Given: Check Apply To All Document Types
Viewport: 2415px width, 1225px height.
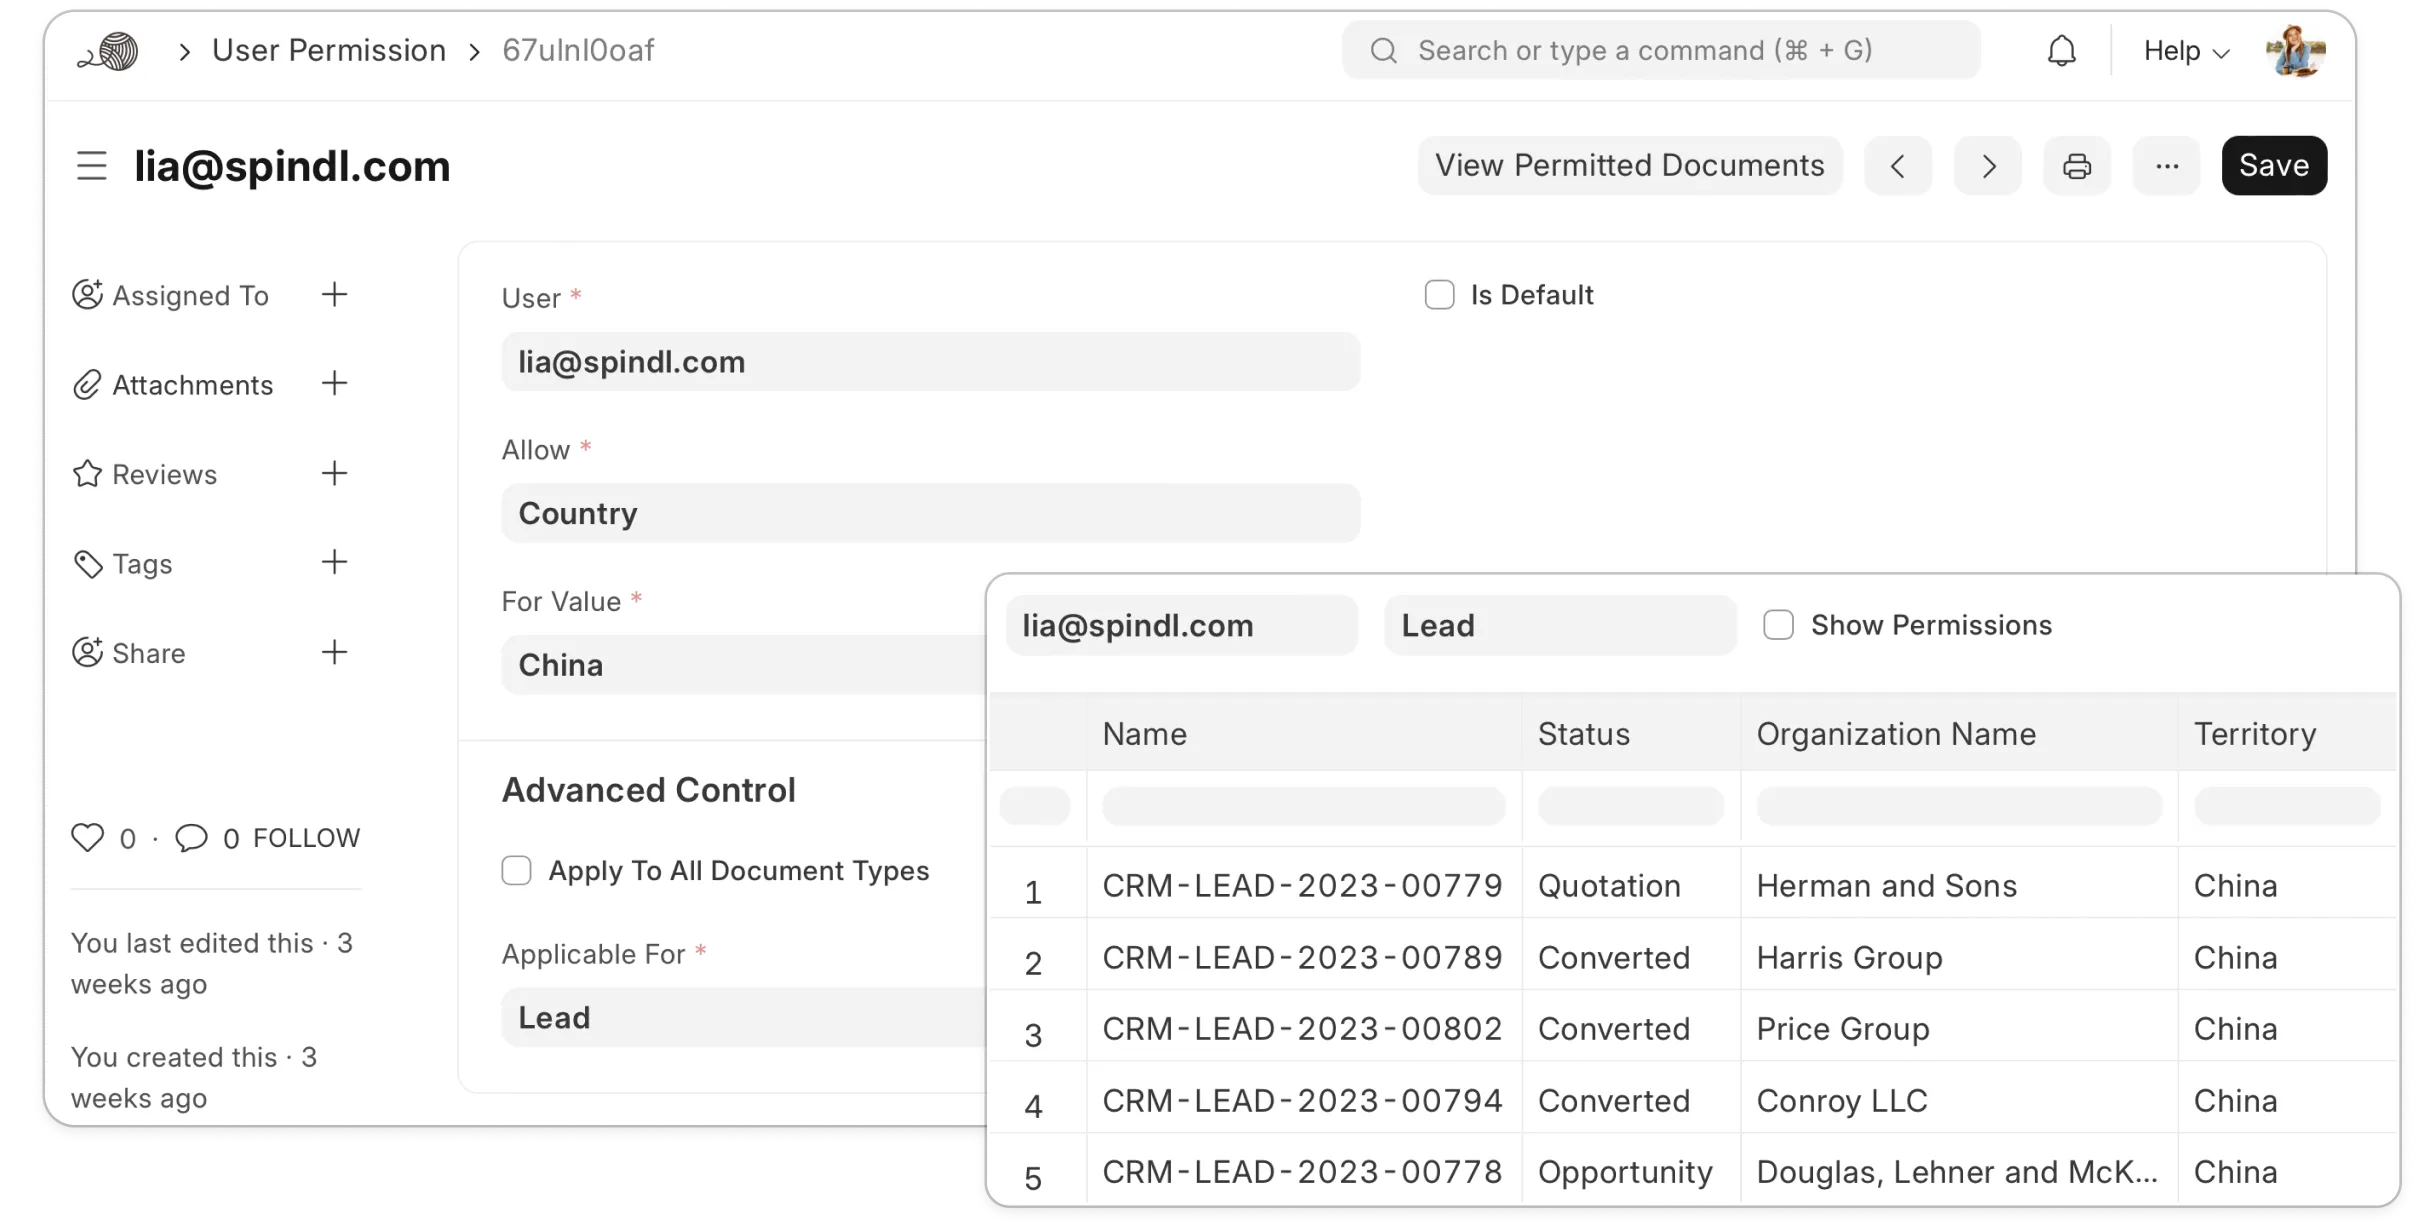Looking at the screenshot, I should pyautogui.click(x=516, y=871).
